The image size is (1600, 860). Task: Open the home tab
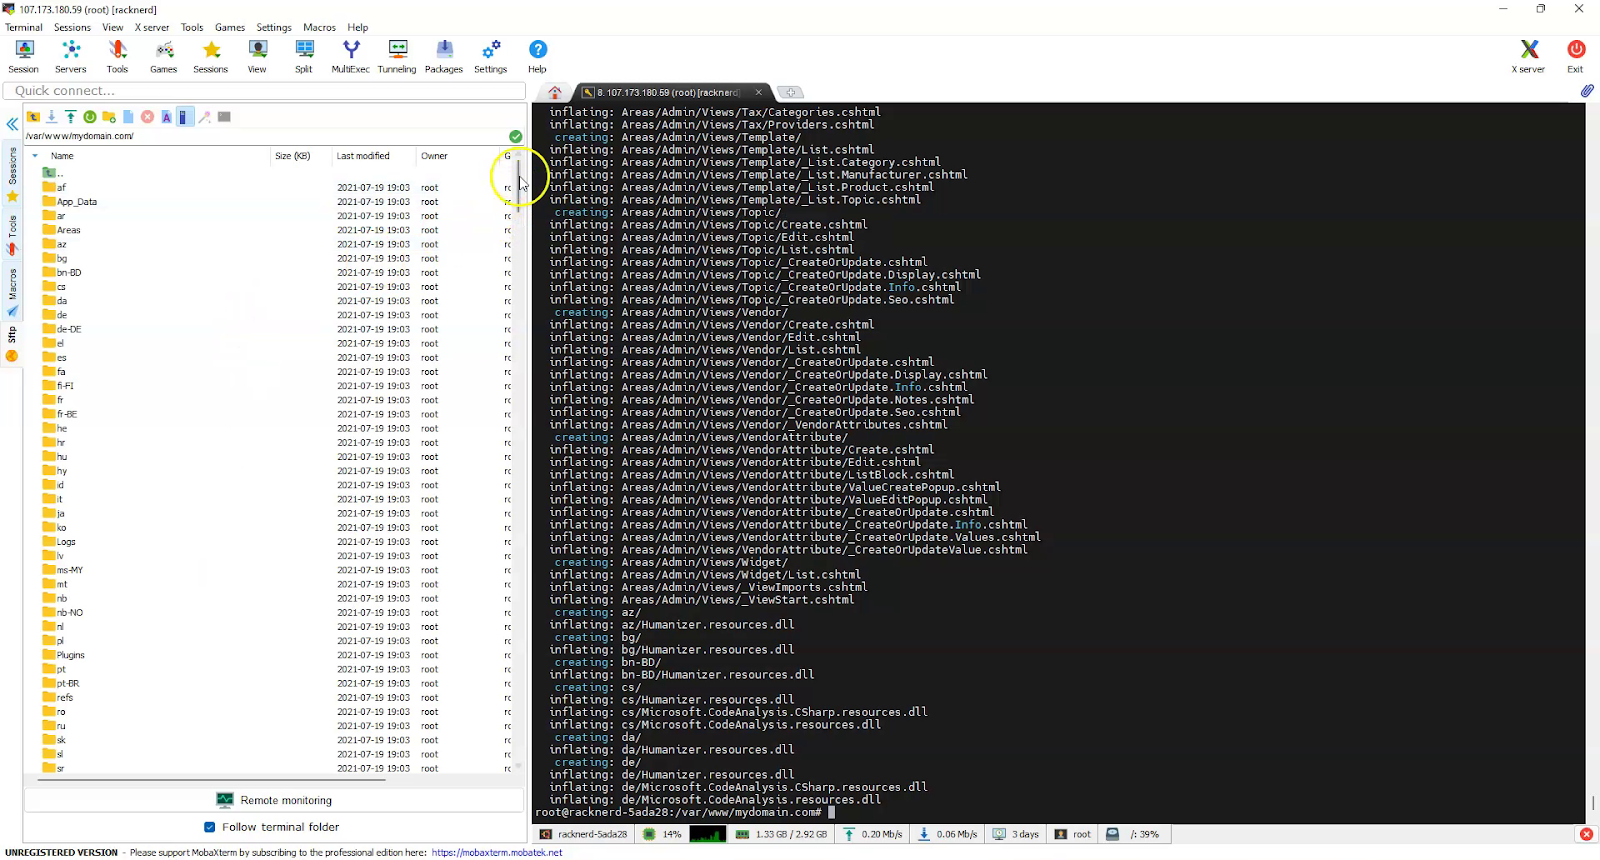[x=555, y=92]
